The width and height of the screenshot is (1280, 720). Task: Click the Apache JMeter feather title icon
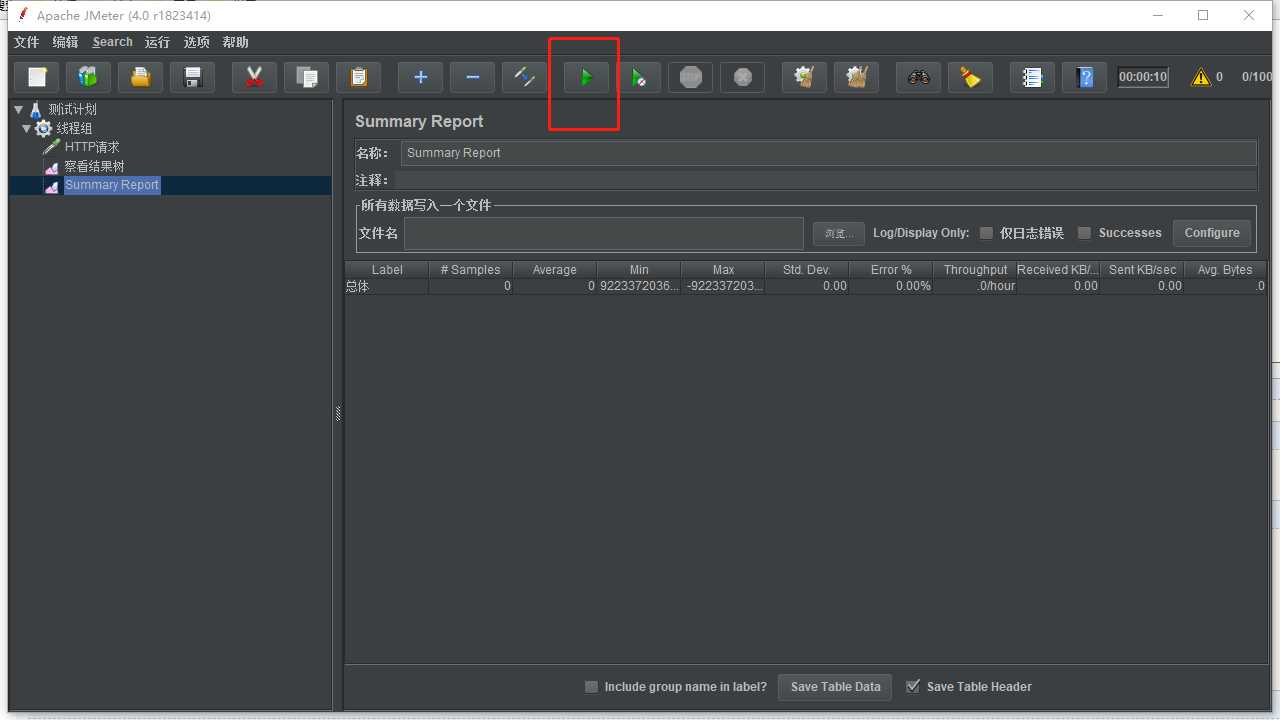click(x=21, y=15)
